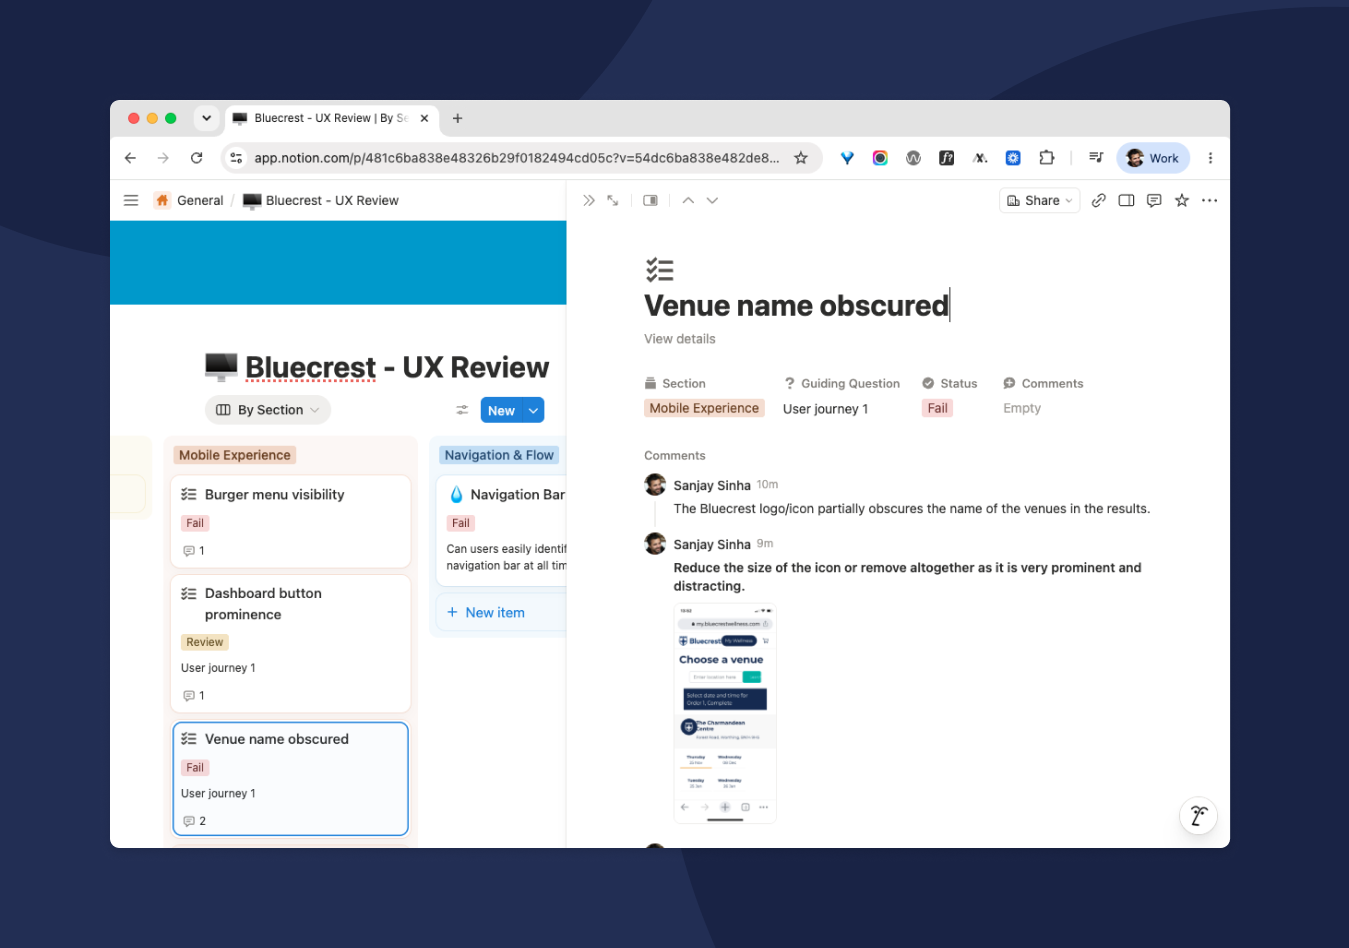This screenshot has height=948, width=1349.
Task: Change the Mobile Experience section value
Action: [x=704, y=408]
